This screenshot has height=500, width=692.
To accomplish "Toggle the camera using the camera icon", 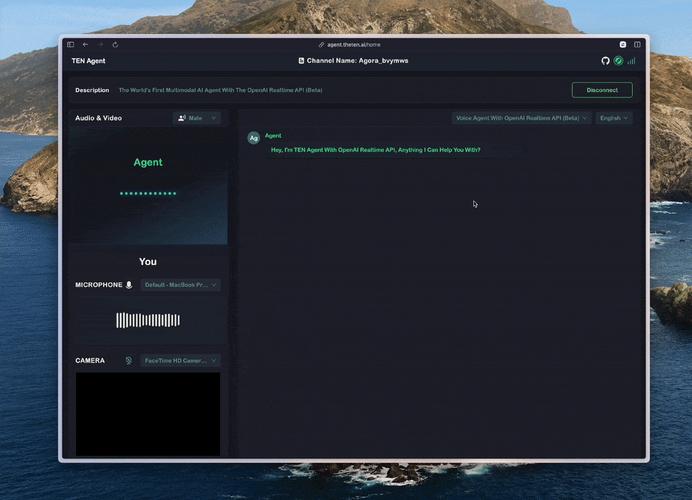I will point(129,361).
